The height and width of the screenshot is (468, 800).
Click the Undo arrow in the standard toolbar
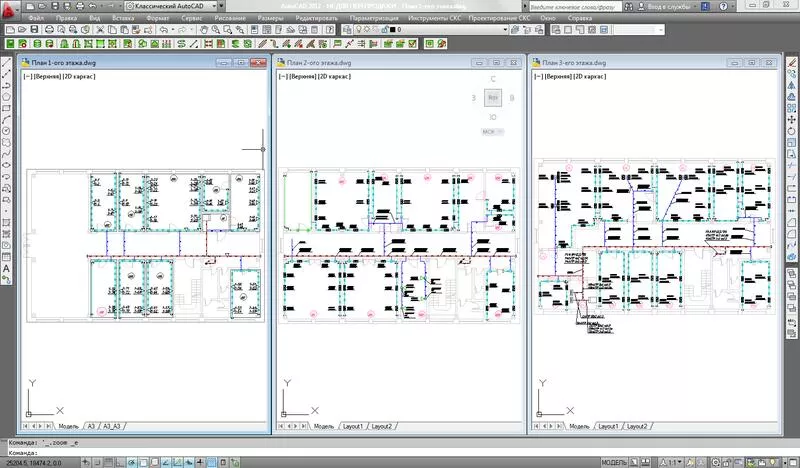(163, 30)
